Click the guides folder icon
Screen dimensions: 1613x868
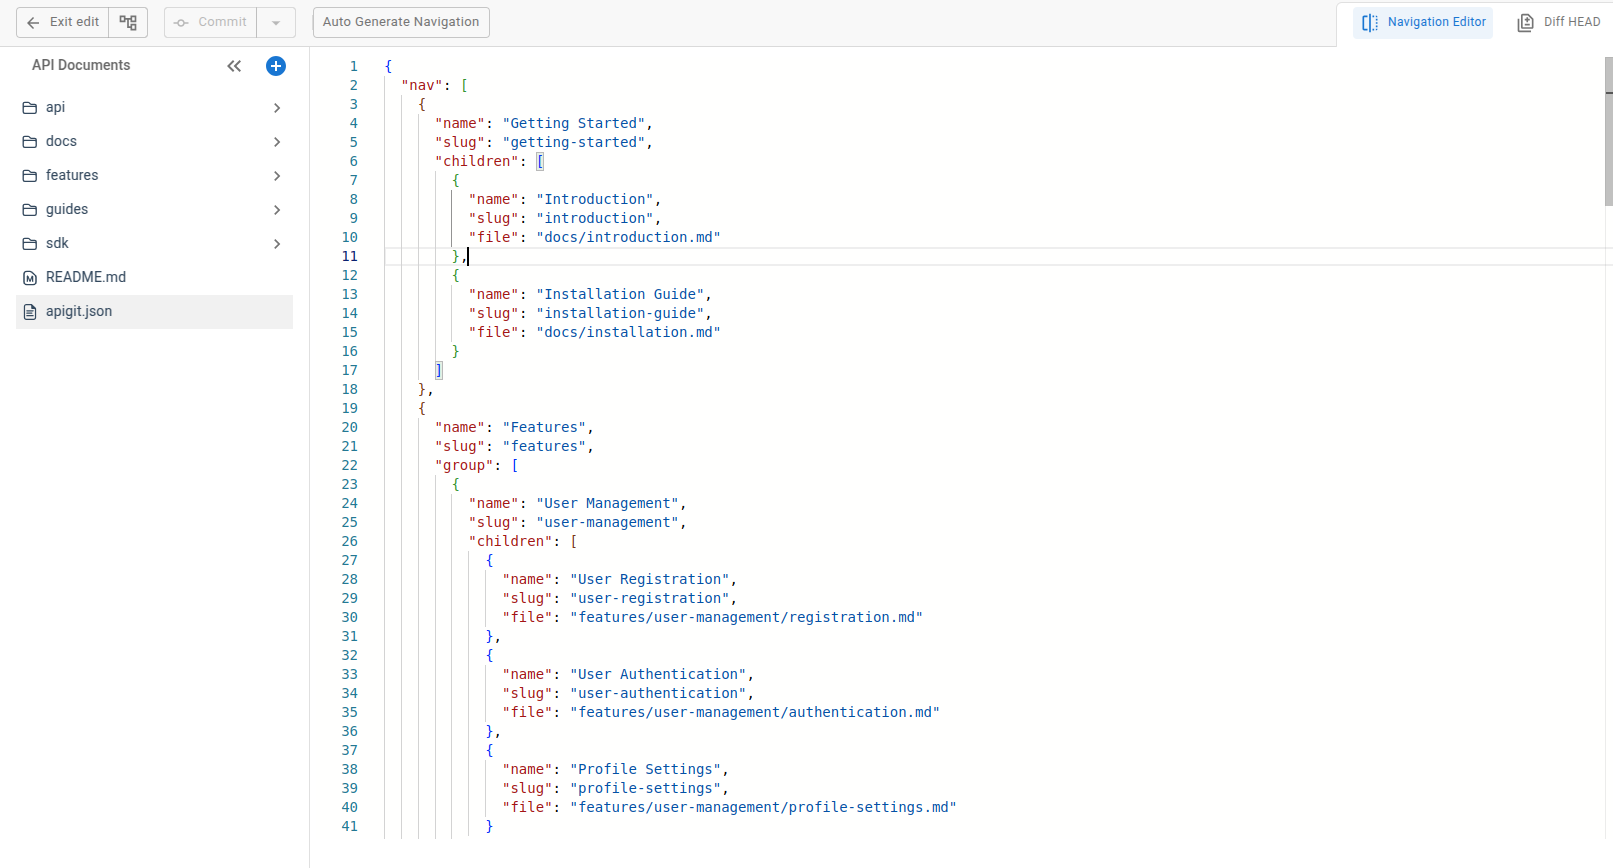coord(30,210)
